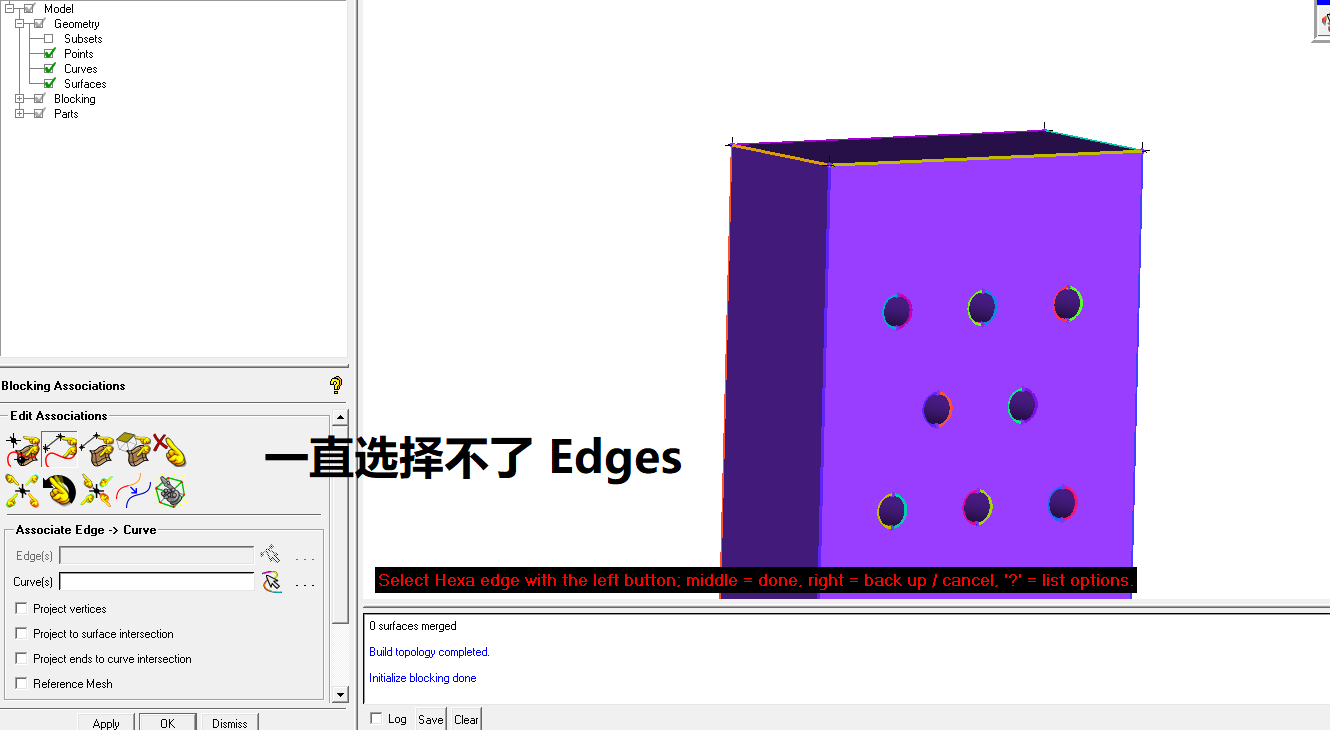Click inside the Curve(s) input field
Viewport: 1330px width, 730px height.
(x=157, y=582)
